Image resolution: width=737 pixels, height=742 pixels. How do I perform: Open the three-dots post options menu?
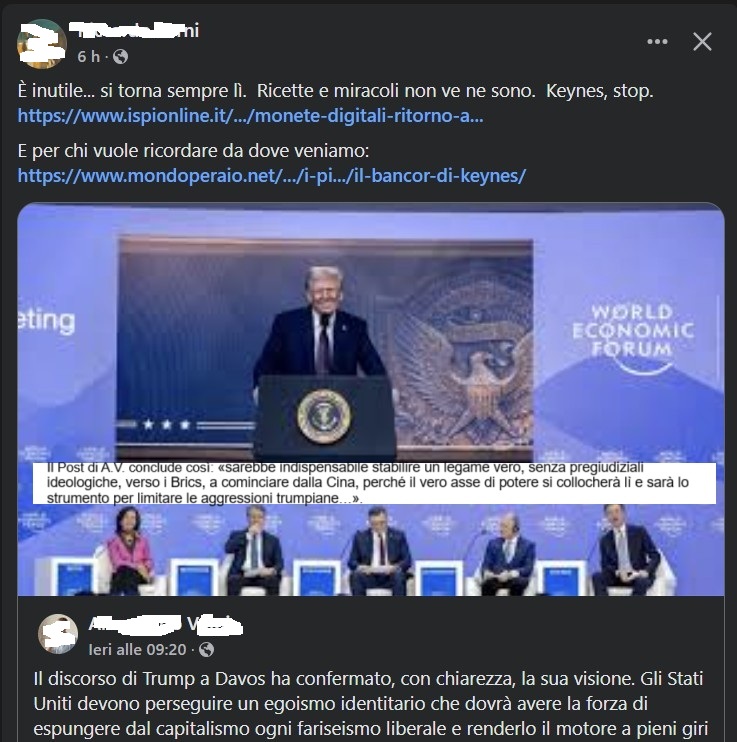pos(657,42)
